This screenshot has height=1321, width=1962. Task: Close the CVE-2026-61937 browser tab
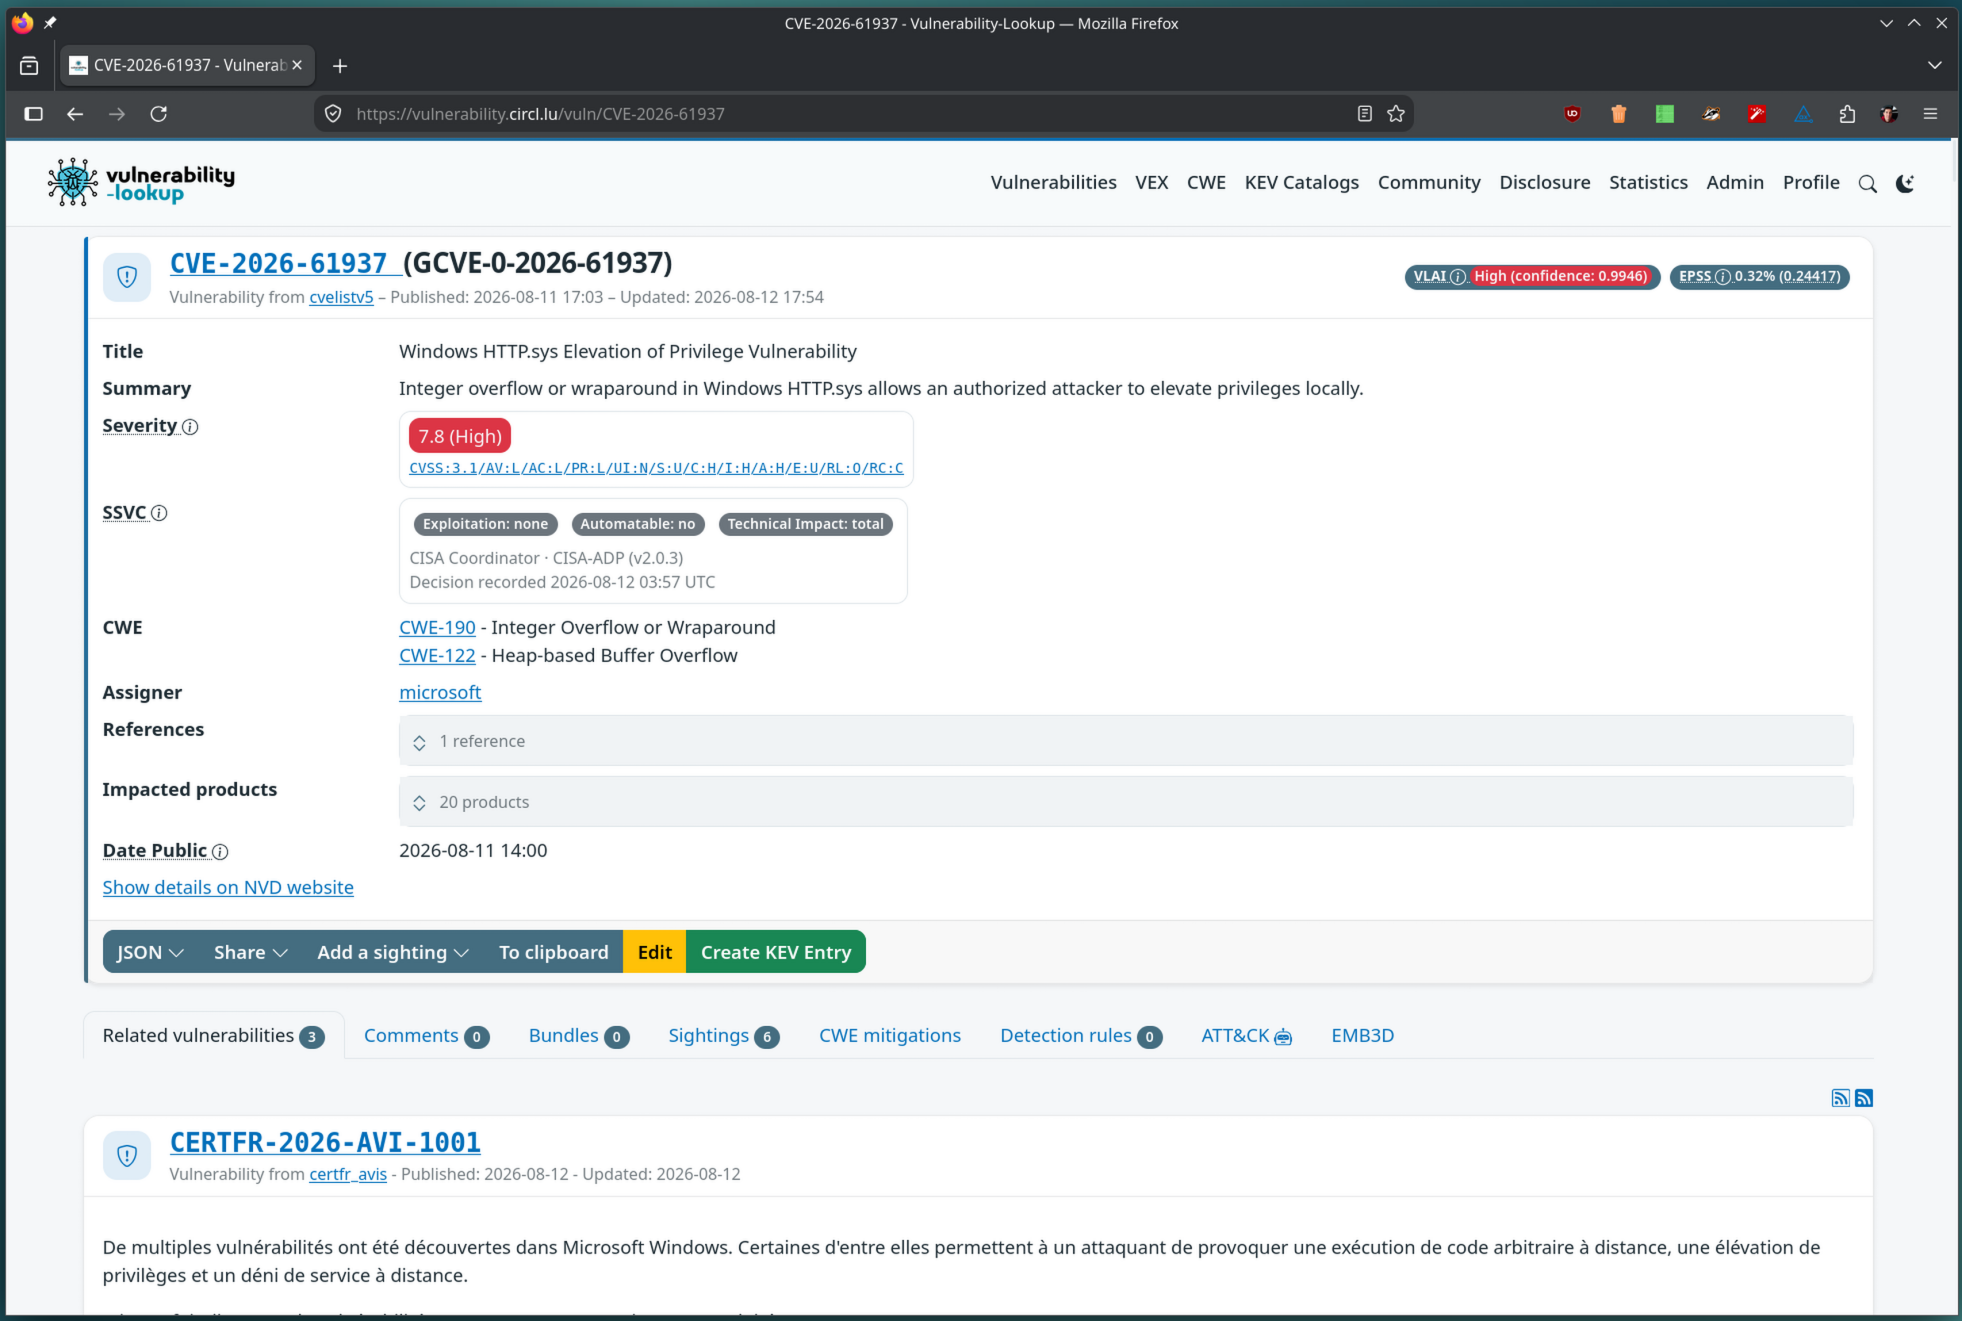coord(297,65)
